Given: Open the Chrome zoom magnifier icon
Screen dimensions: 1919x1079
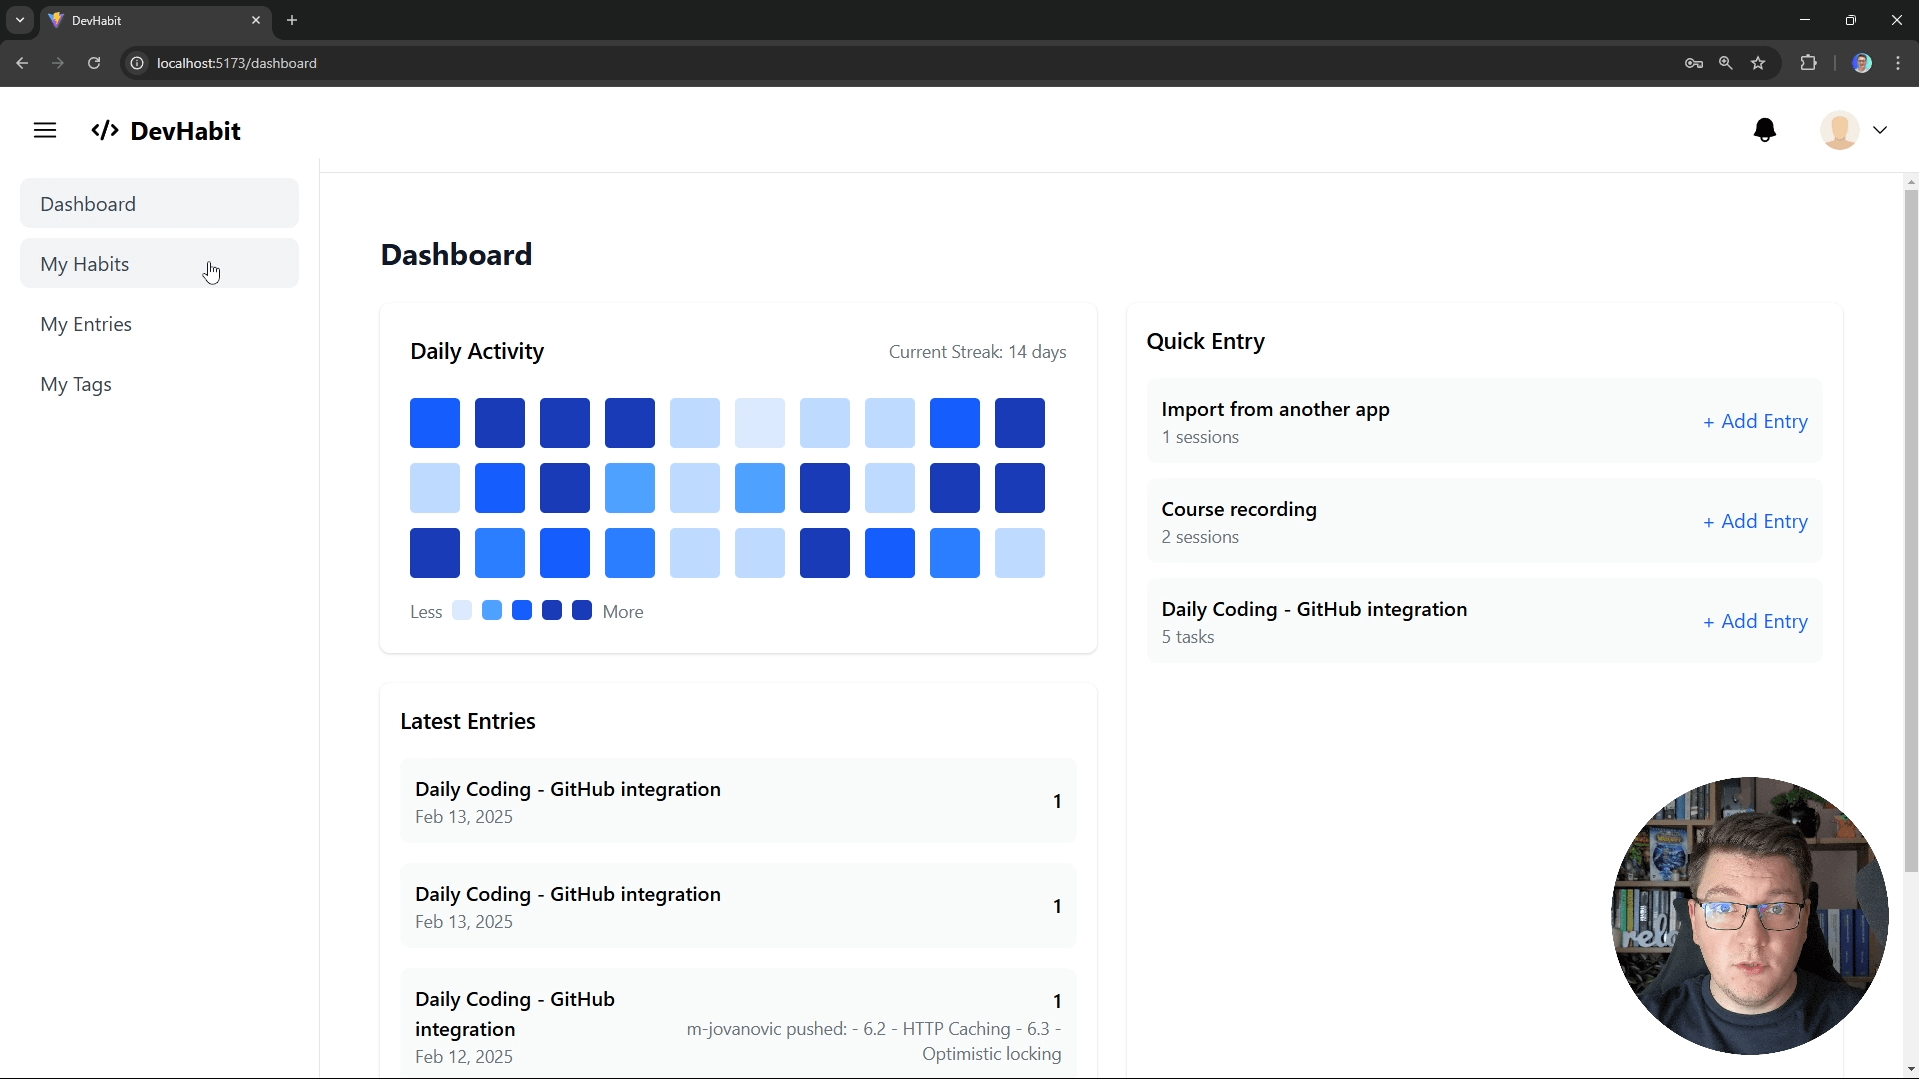Looking at the screenshot, I should click(1726, 63).
